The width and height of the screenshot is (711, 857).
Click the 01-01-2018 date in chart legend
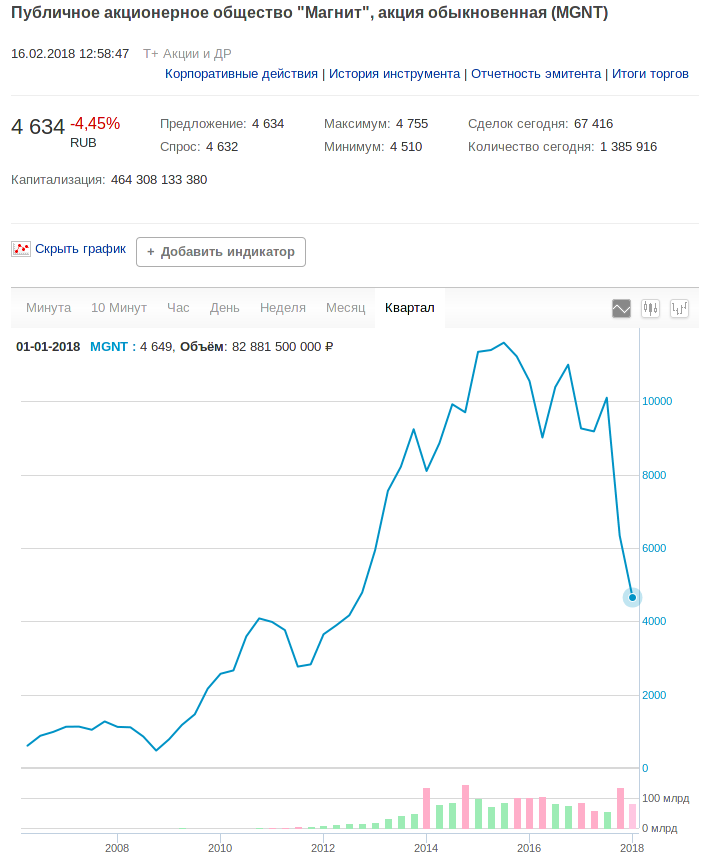pos(48,347)
